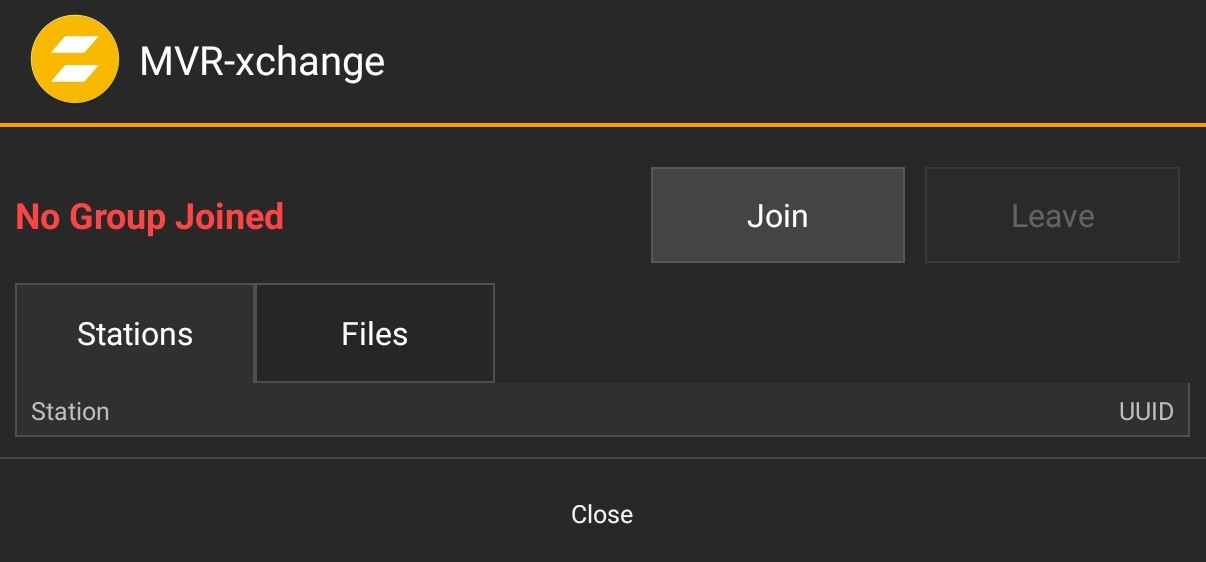This screenshot has height=562, width=1206.
Task: Click the UUID column header
Action: click(x=1146, y=412)
